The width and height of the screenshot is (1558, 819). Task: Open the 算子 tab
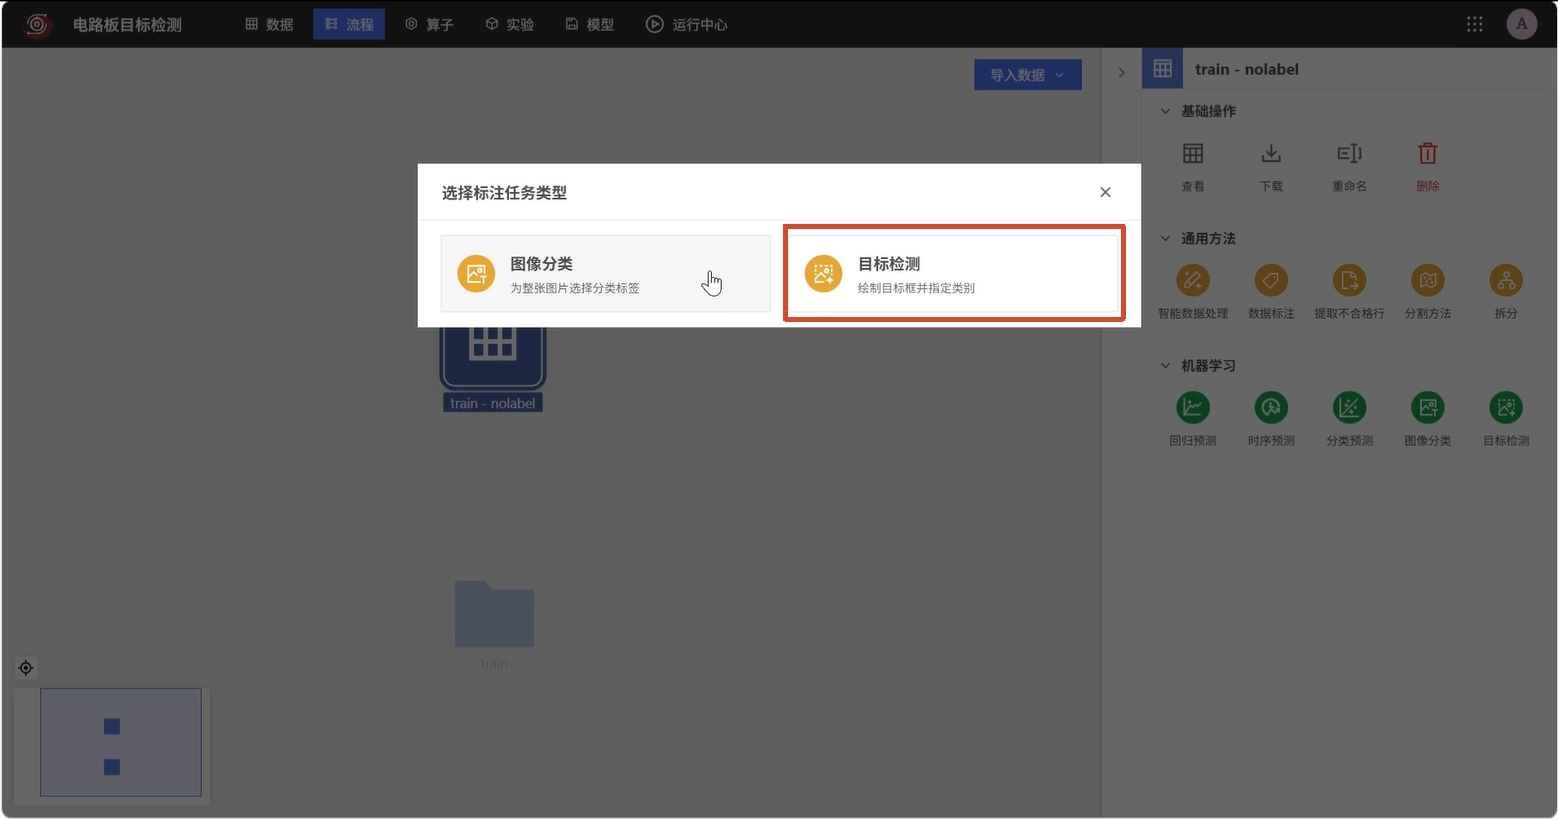[x=429, y=24]
